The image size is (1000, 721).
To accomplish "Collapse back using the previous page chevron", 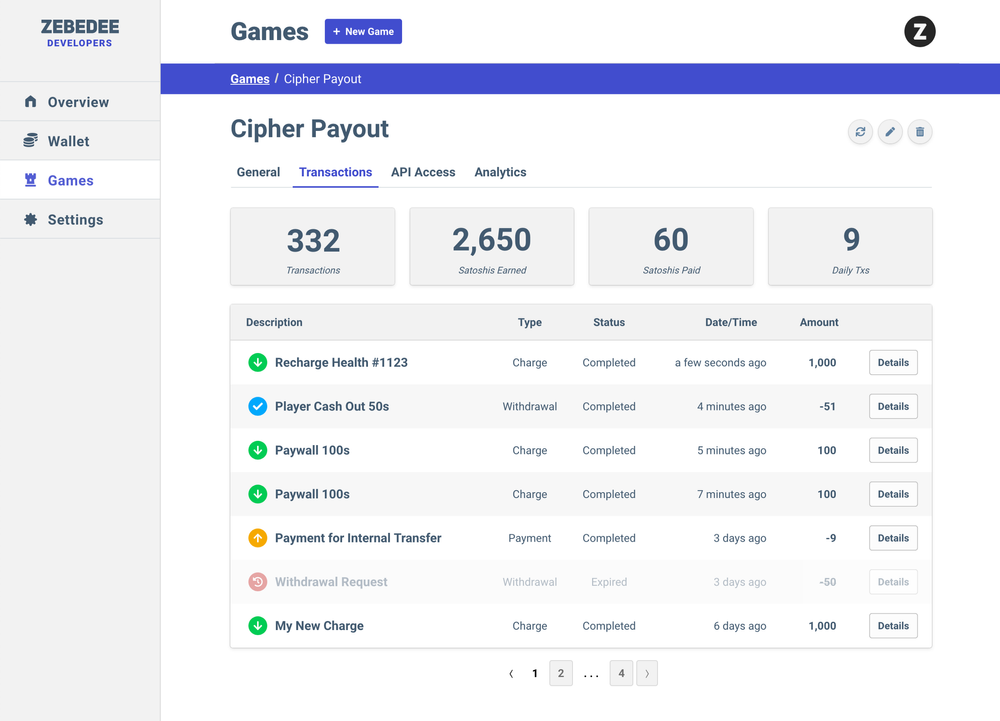I will [511, 673].
